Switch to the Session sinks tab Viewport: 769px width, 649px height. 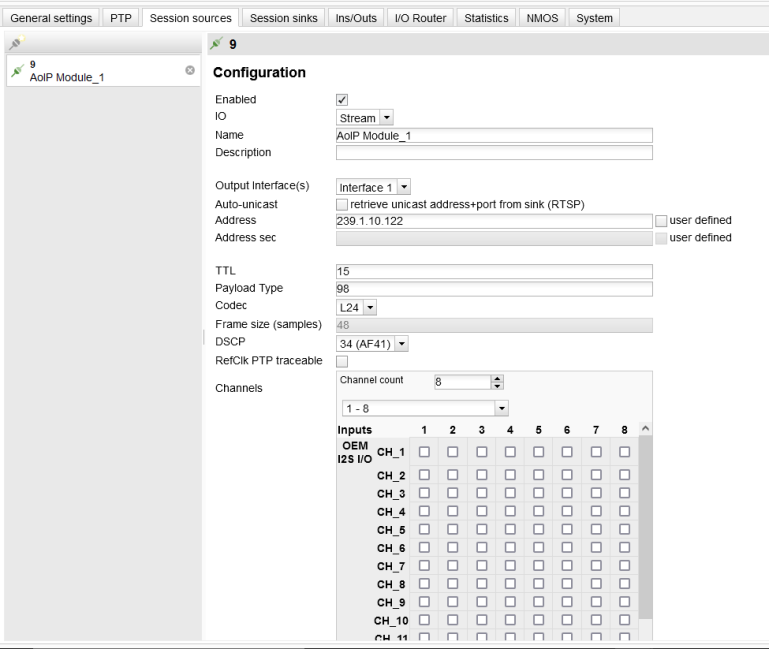[x=283, y=18]
